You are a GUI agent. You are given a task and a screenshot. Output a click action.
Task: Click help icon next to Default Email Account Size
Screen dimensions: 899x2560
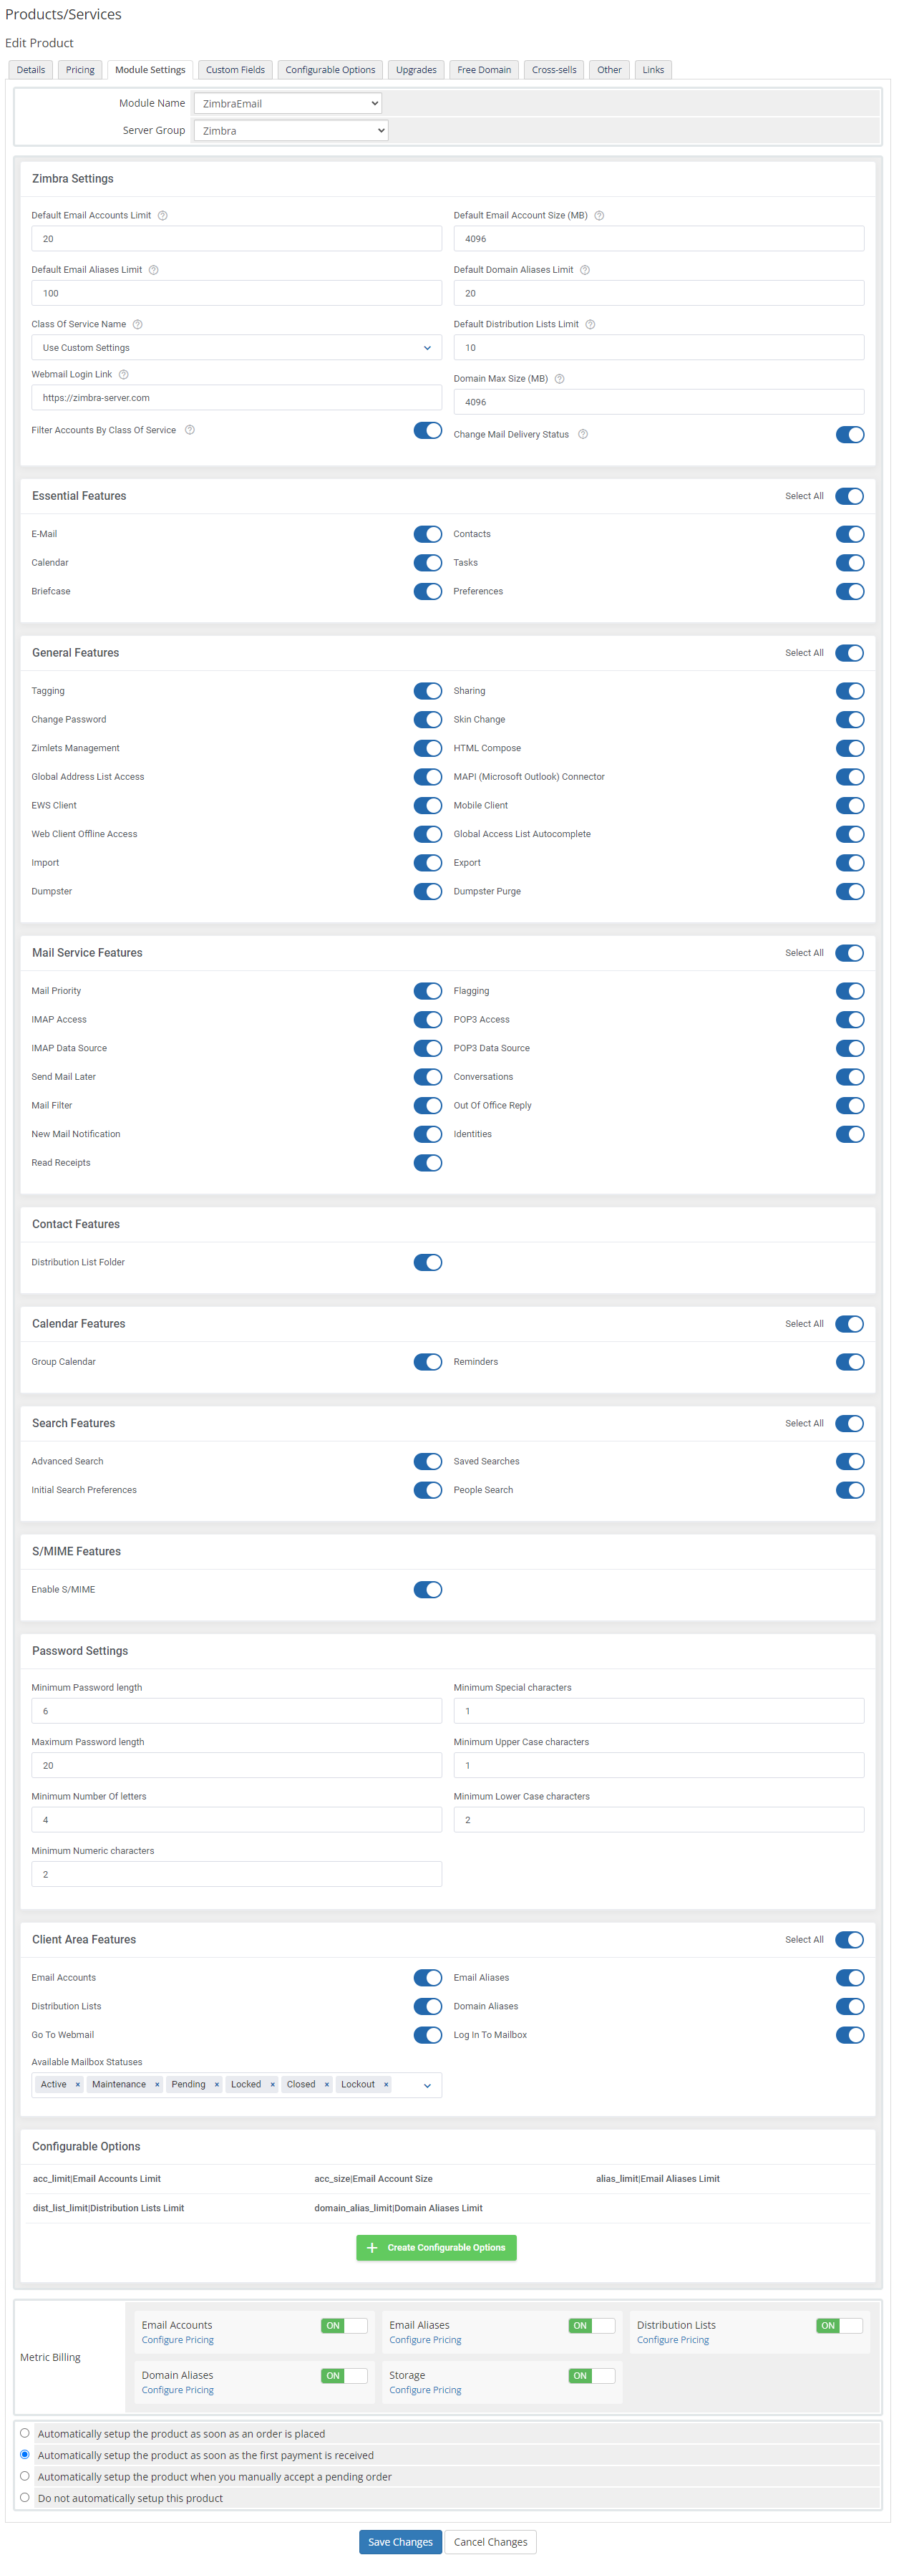tap(599, 215)
